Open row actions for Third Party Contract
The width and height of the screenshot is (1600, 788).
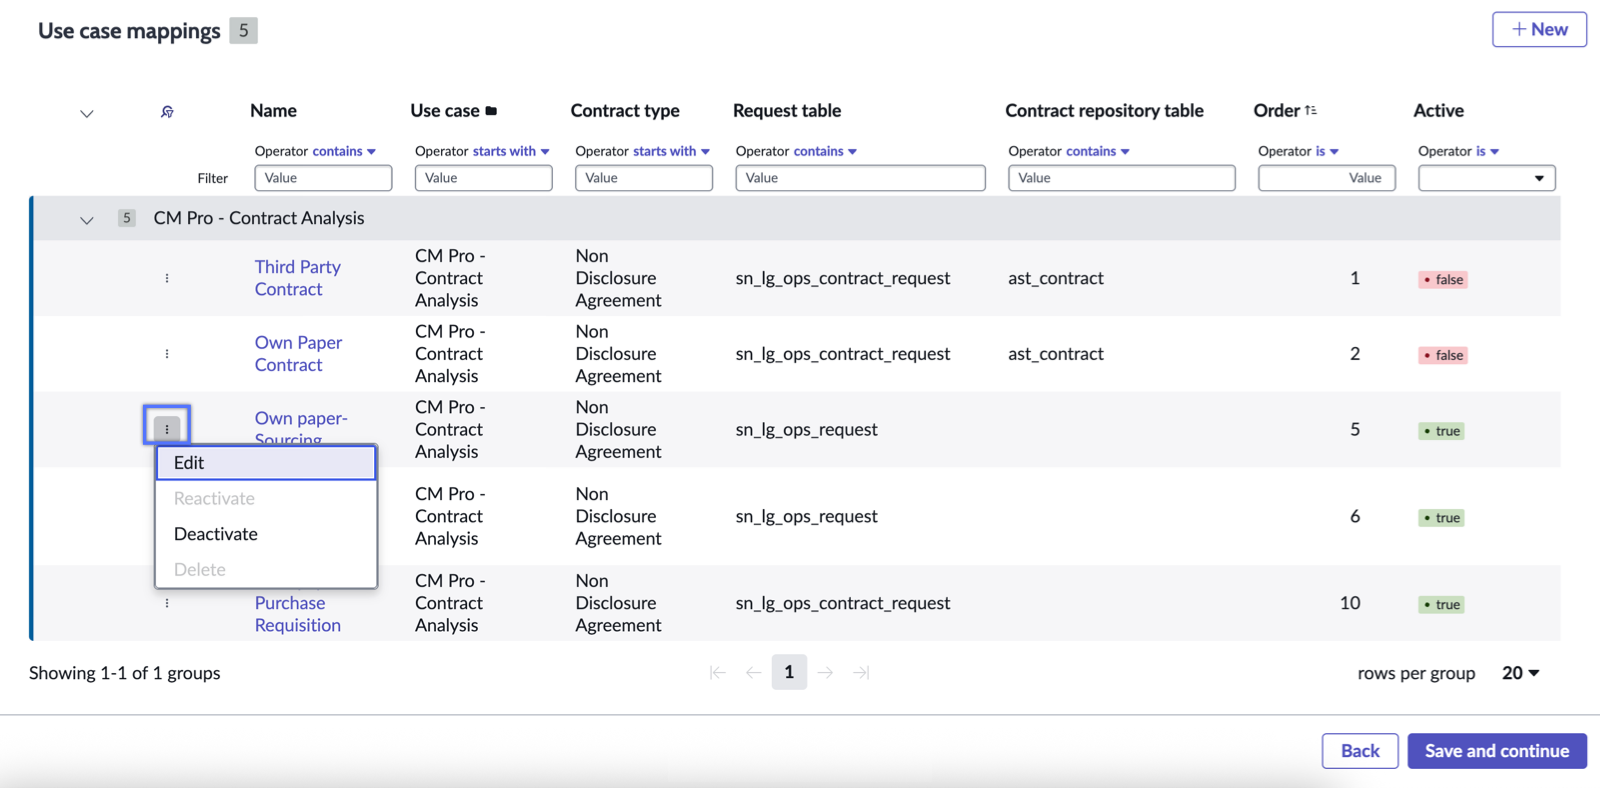click(167, 278)
